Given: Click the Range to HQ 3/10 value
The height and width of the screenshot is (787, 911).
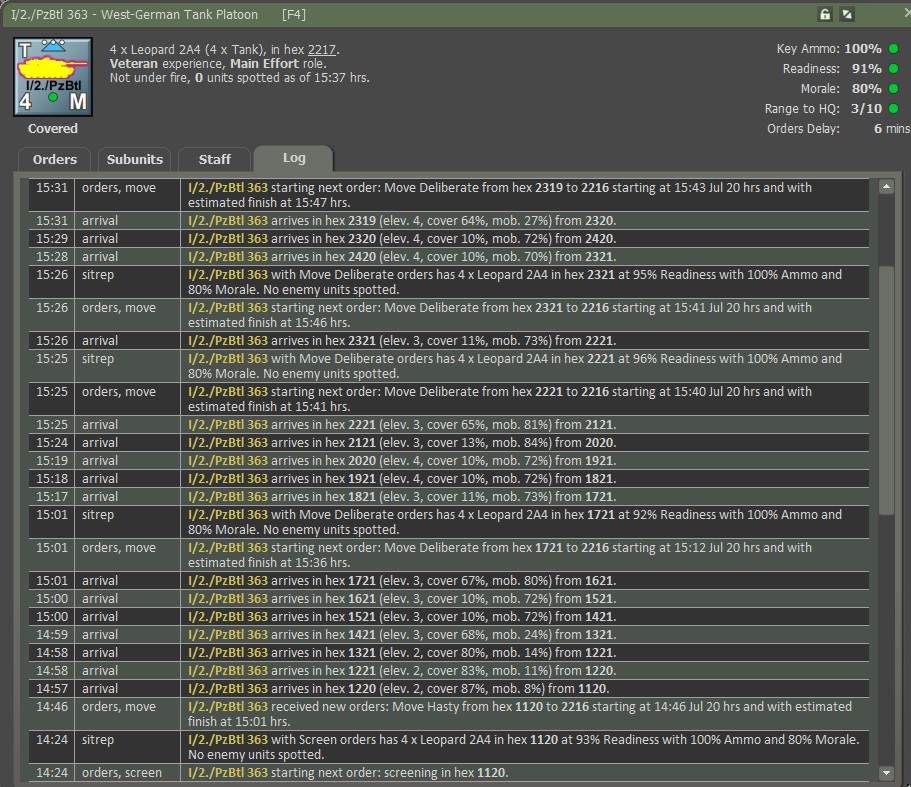Looking at the screenshot, I should click(866, 109).
